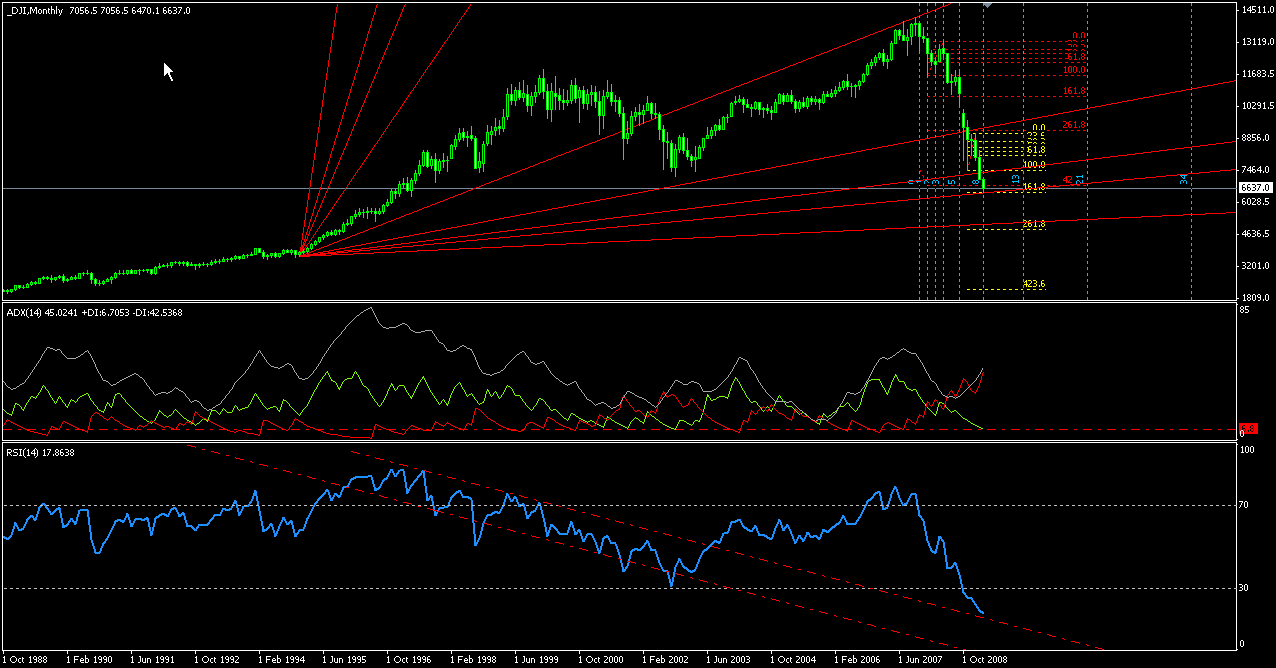Click the red 42 label near price line
Image resolution: width=1276 pixels, height=668 pixels.
[x=1067, y=180]
